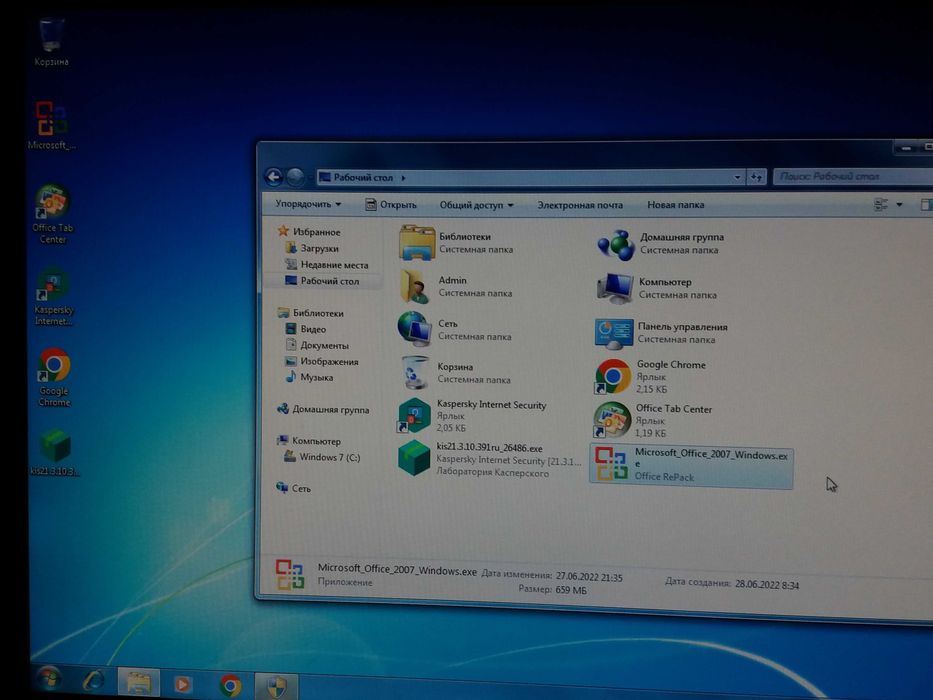Image resolution: width=933 pixels, height=700 pixels.
Task: Click the refresh button beside address bar
Action: point(756,177)
